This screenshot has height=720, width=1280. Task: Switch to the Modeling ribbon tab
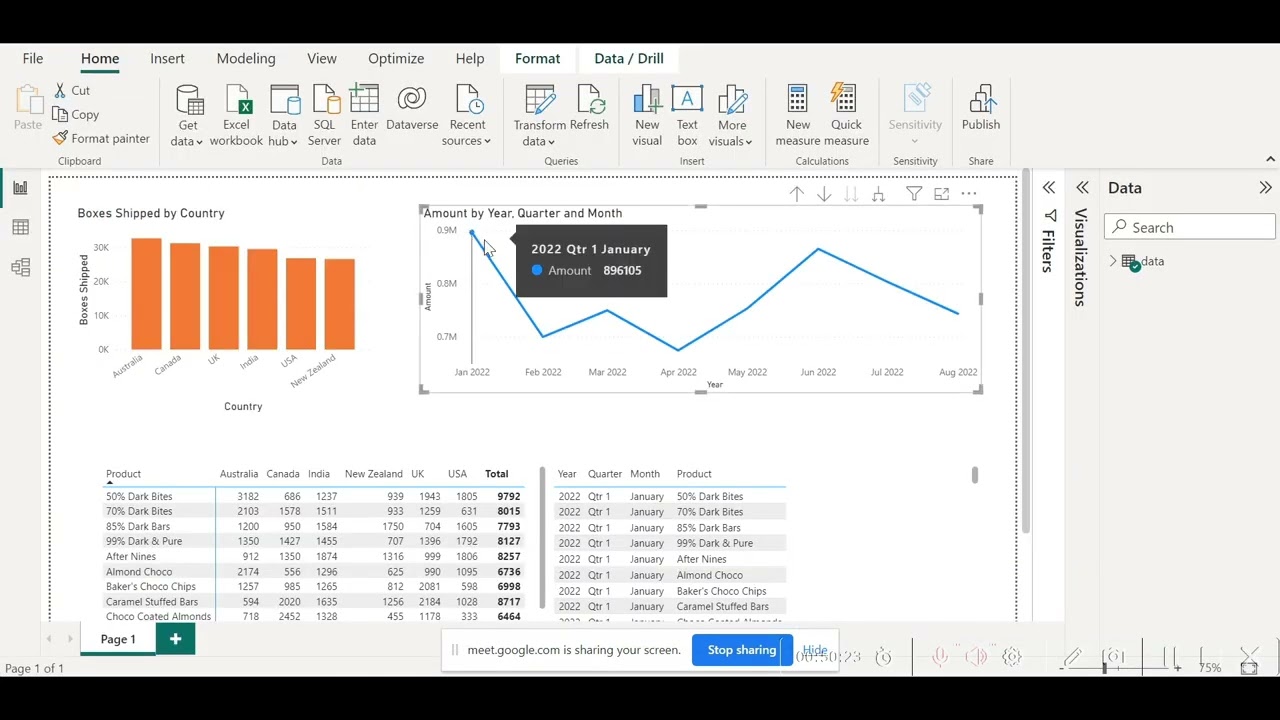click(x=246, y=58)
